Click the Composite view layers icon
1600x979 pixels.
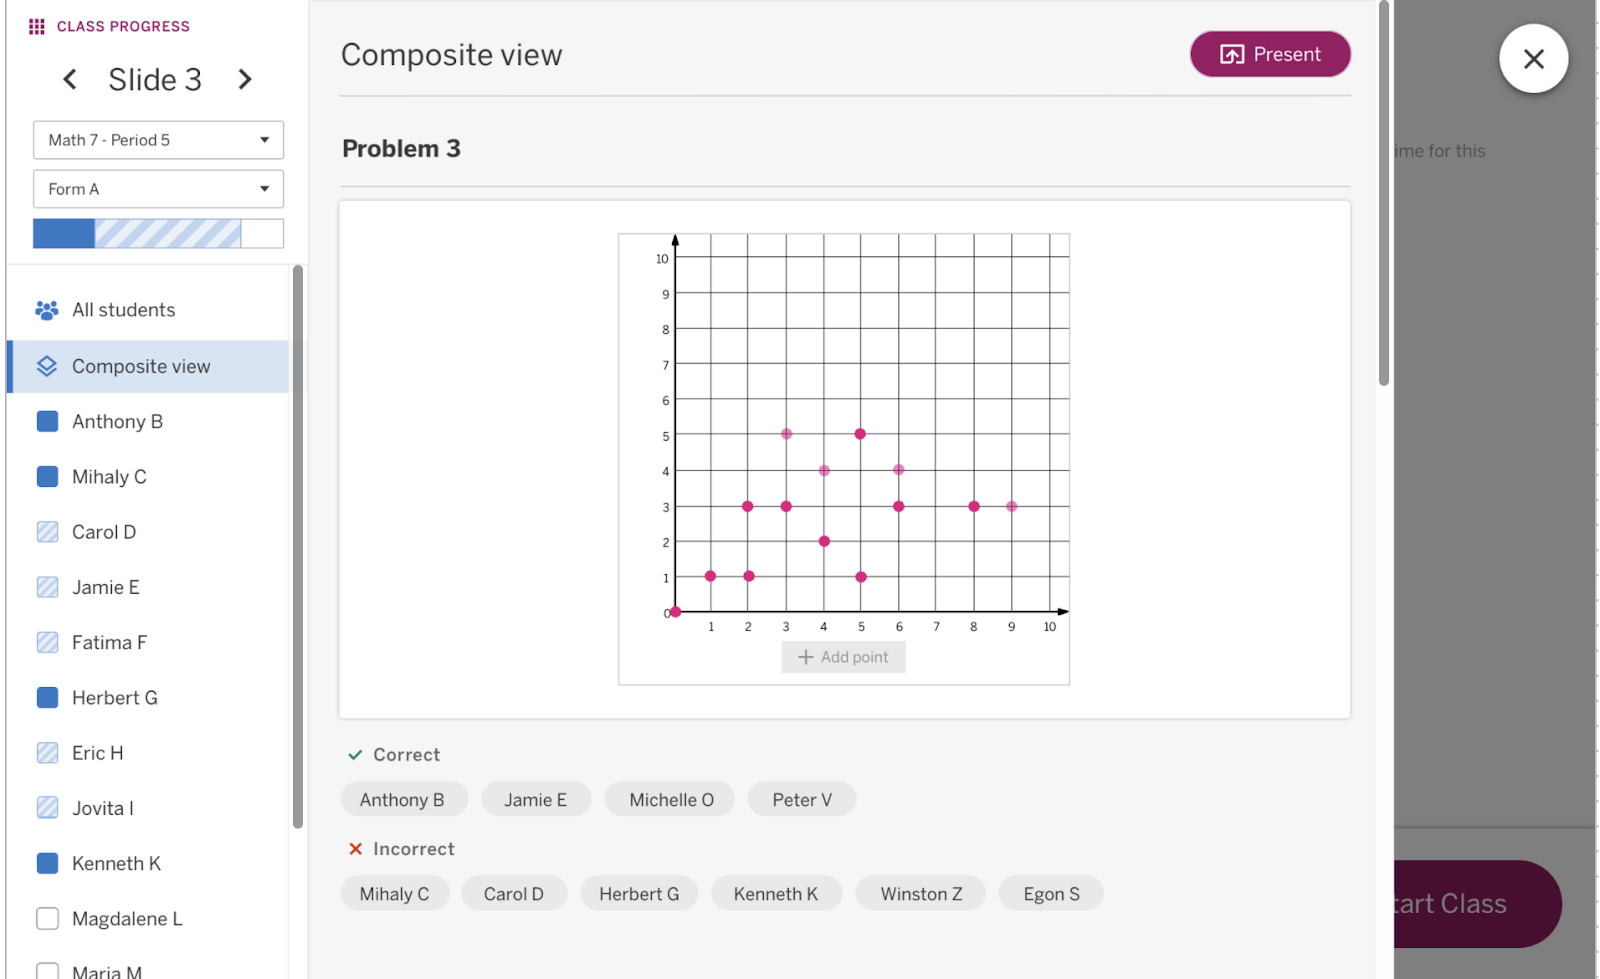coord(46,366)
